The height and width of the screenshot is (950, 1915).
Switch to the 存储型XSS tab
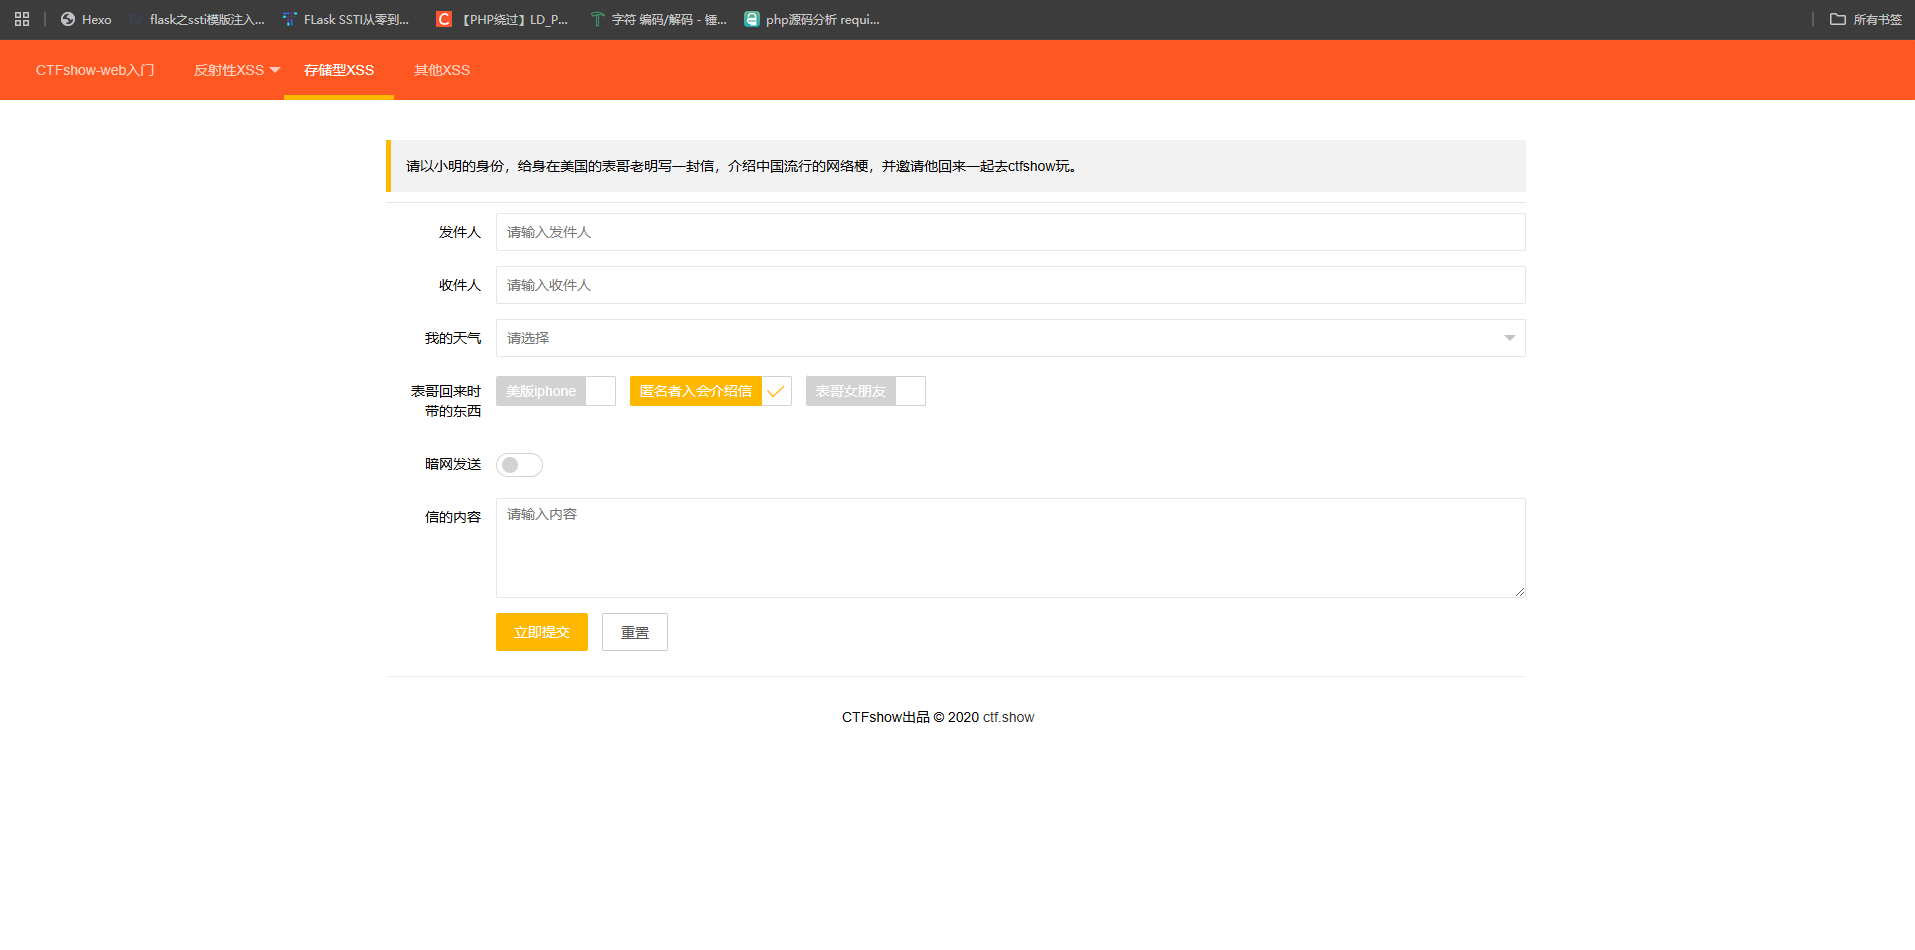(339, 70)
